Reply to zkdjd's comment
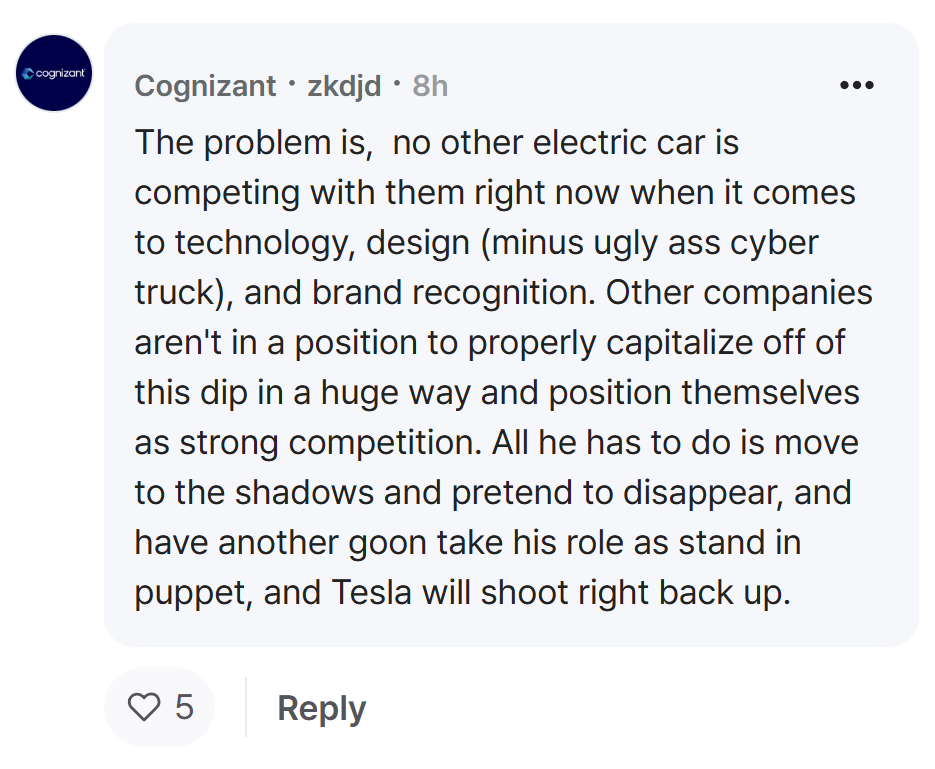 coord(321,708)
